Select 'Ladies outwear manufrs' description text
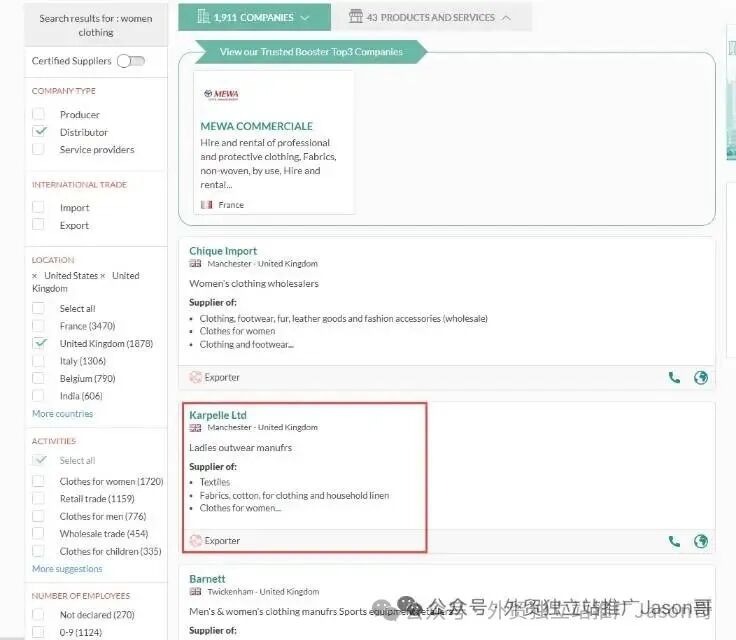The height and width of the screenshot is (640, 736). 240,447
